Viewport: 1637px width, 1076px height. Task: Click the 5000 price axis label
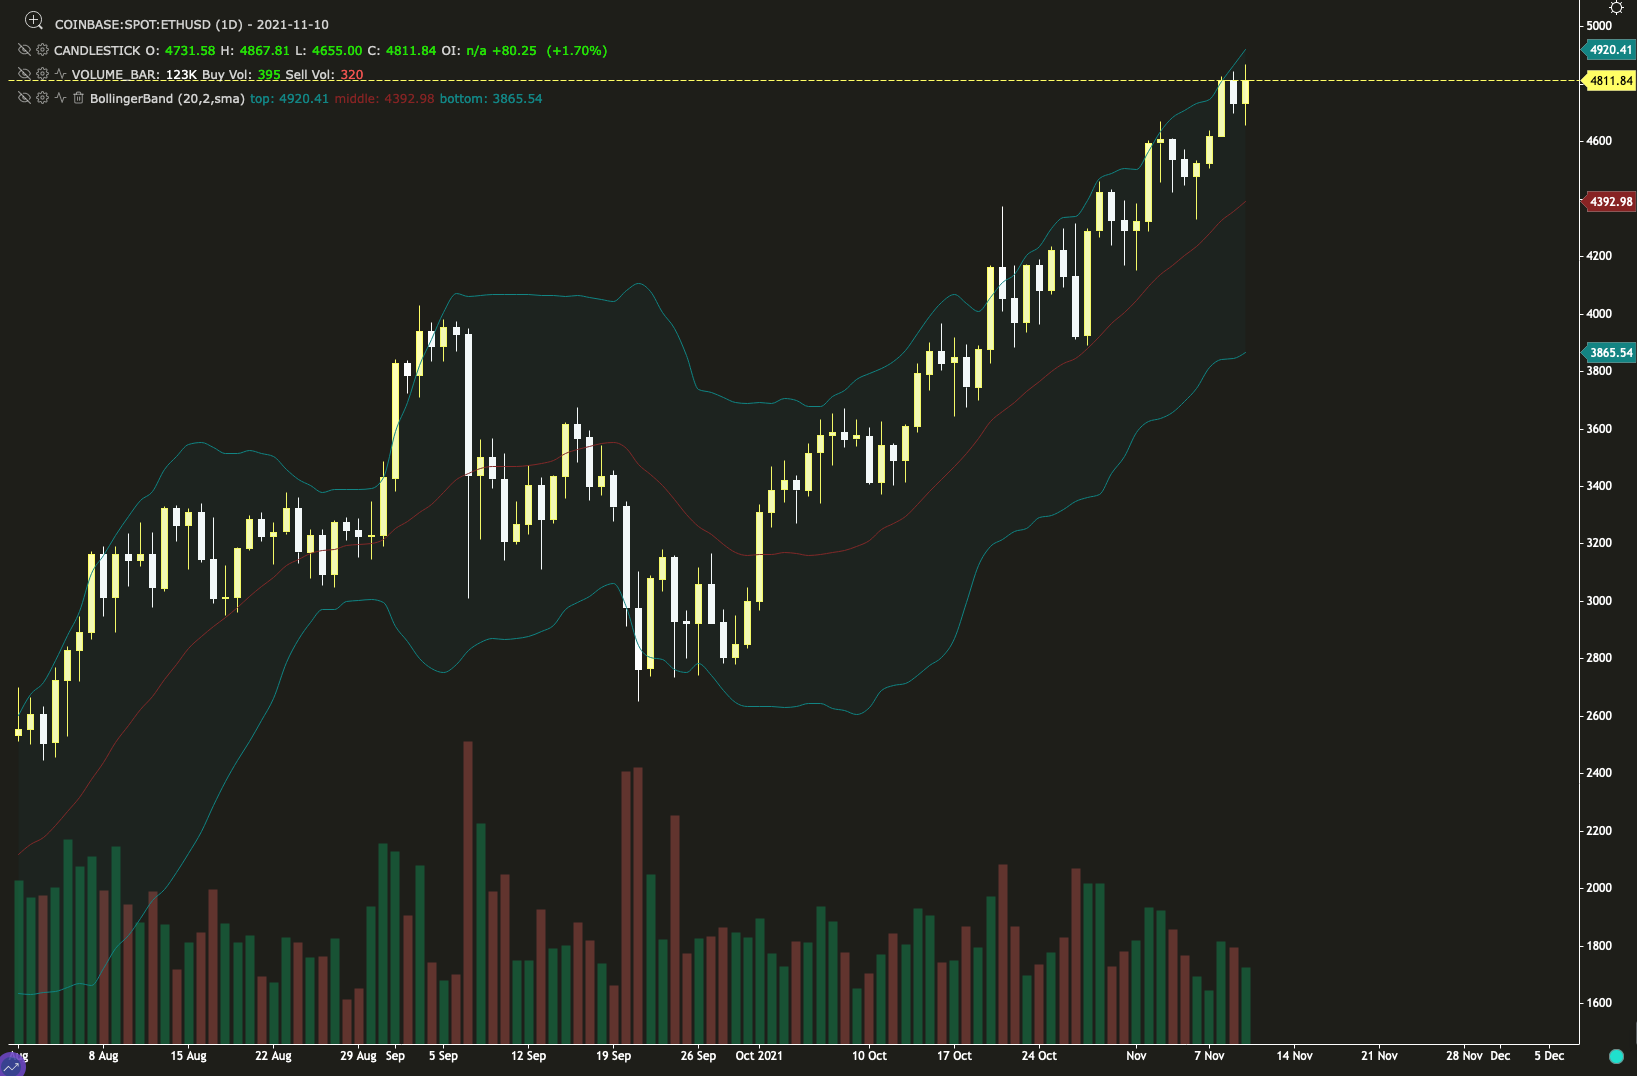click(x=1600, y=26)
